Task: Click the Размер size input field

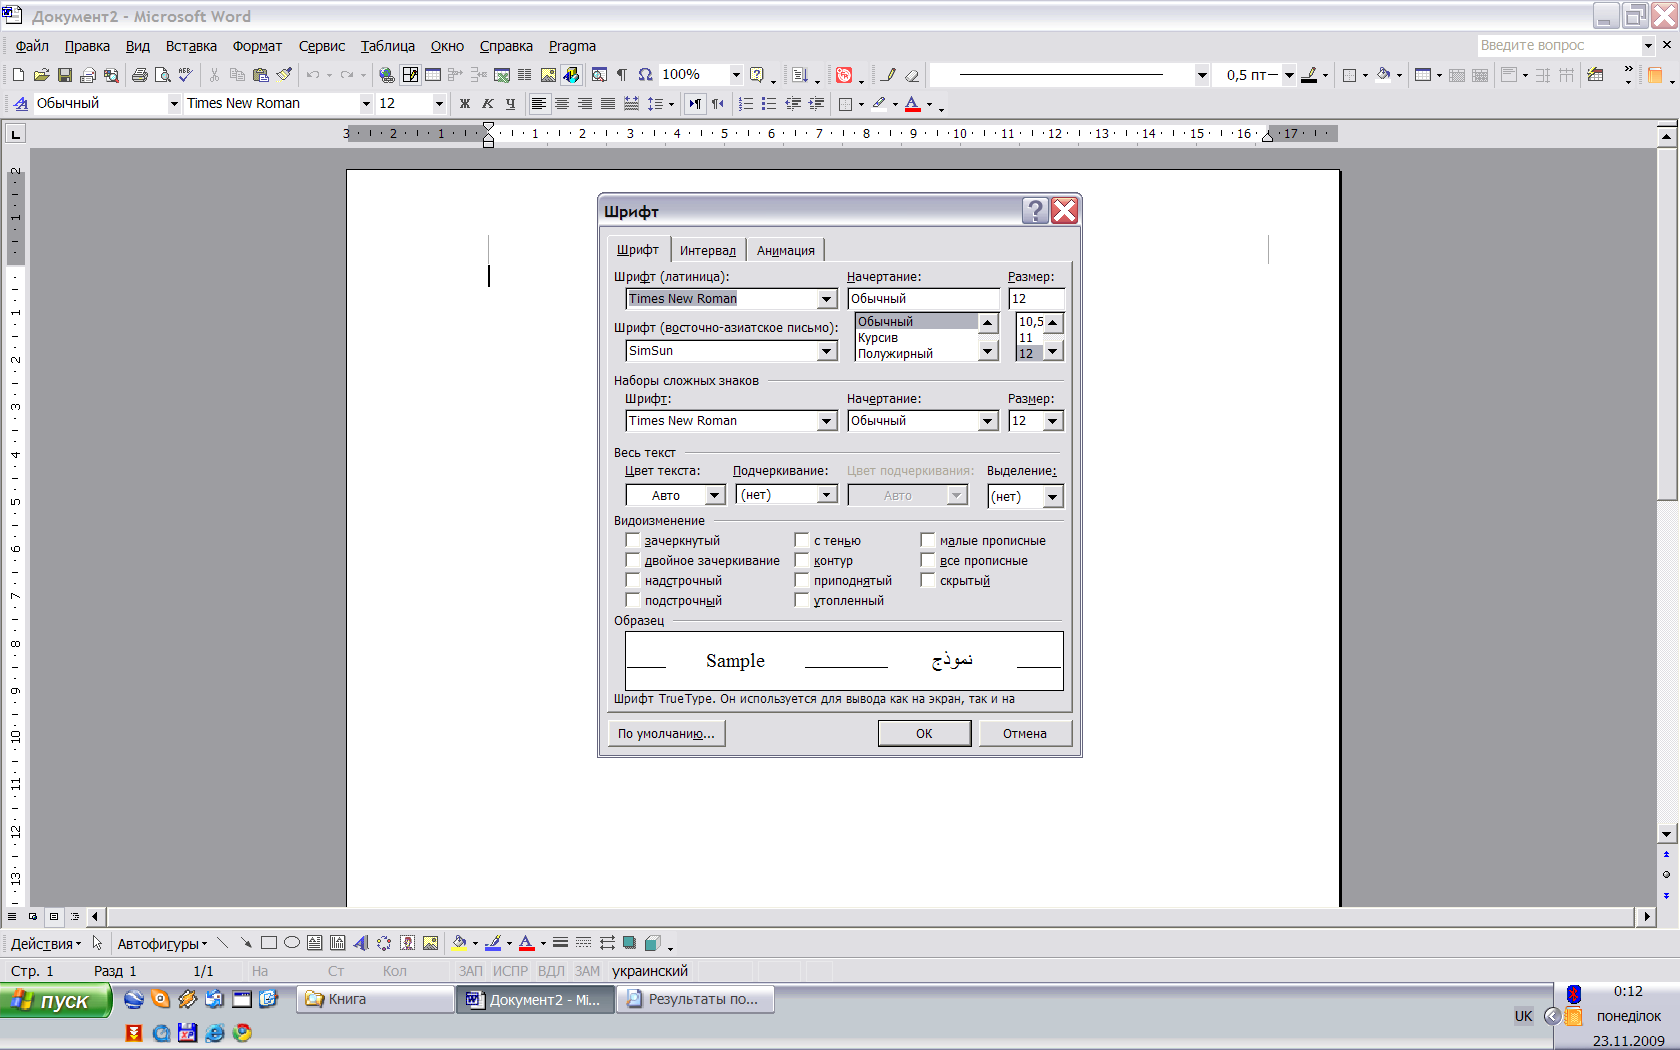Action: (x=1036, y=299)
